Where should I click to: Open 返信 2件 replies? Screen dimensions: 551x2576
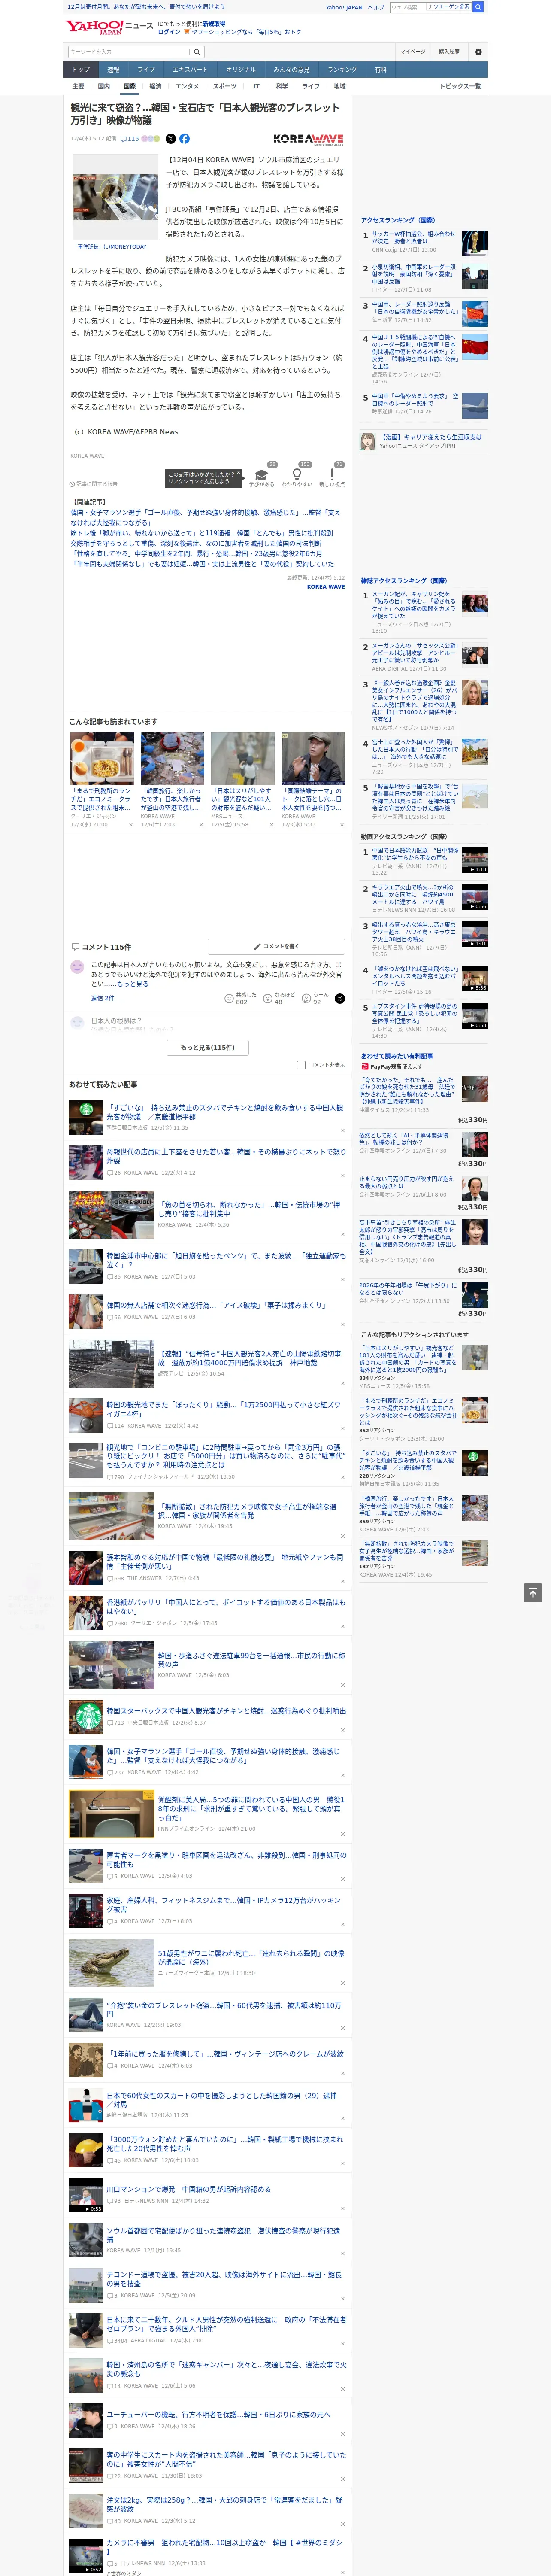click(x=103, y=998)
